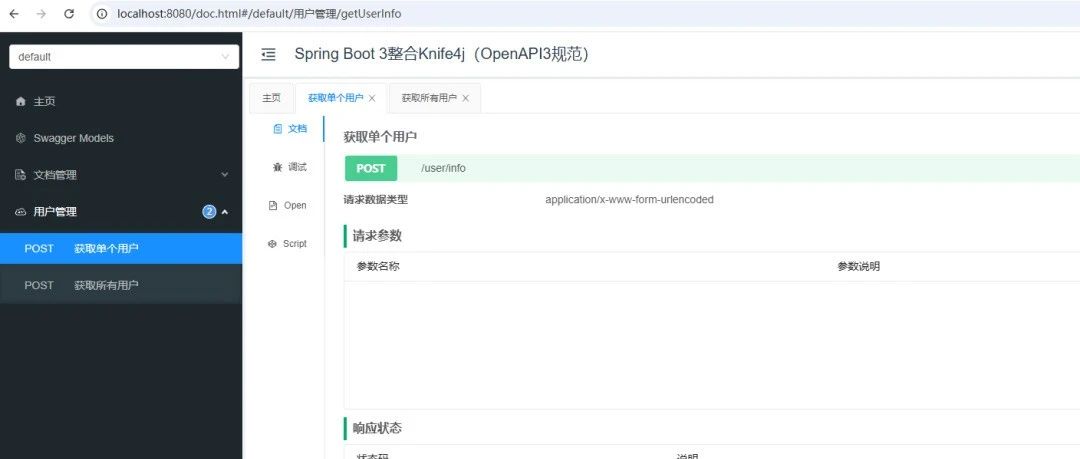Collapse 用户管理 using the up chevron
Screen dimensions: 1080x459
tap(225, 212)
